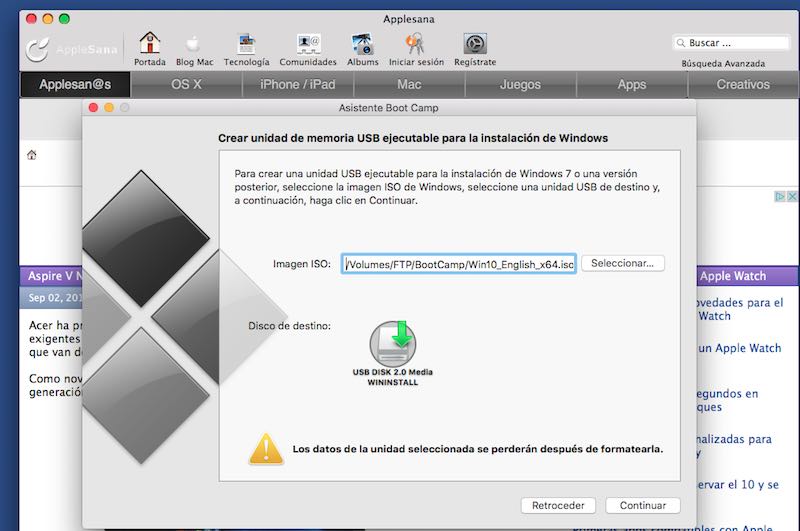The image size is (800, 531).
Task: Open the Portada home icon
Action: point(149,43)
